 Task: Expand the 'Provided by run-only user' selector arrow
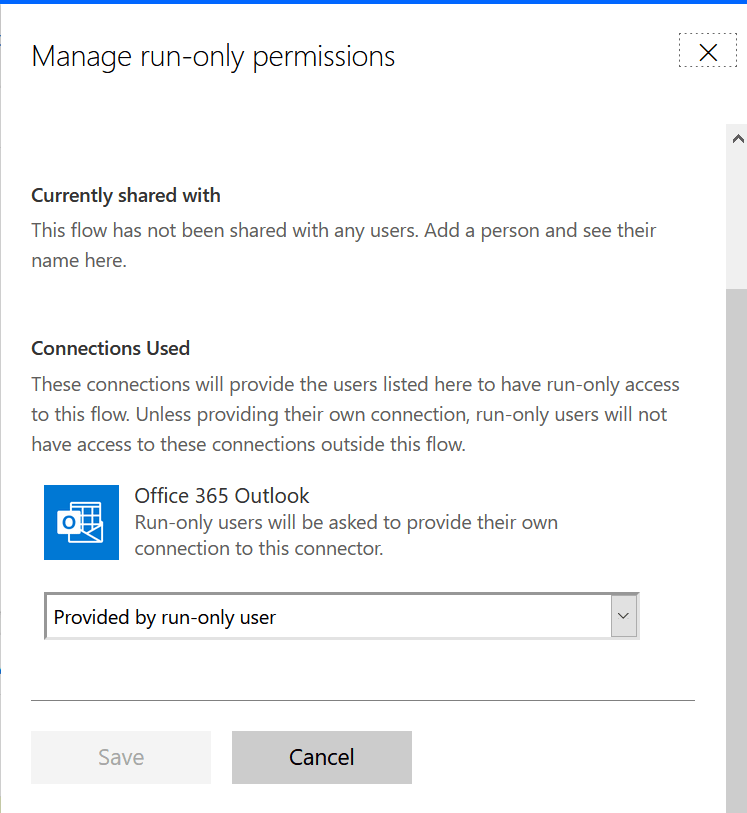coord(624,616)
